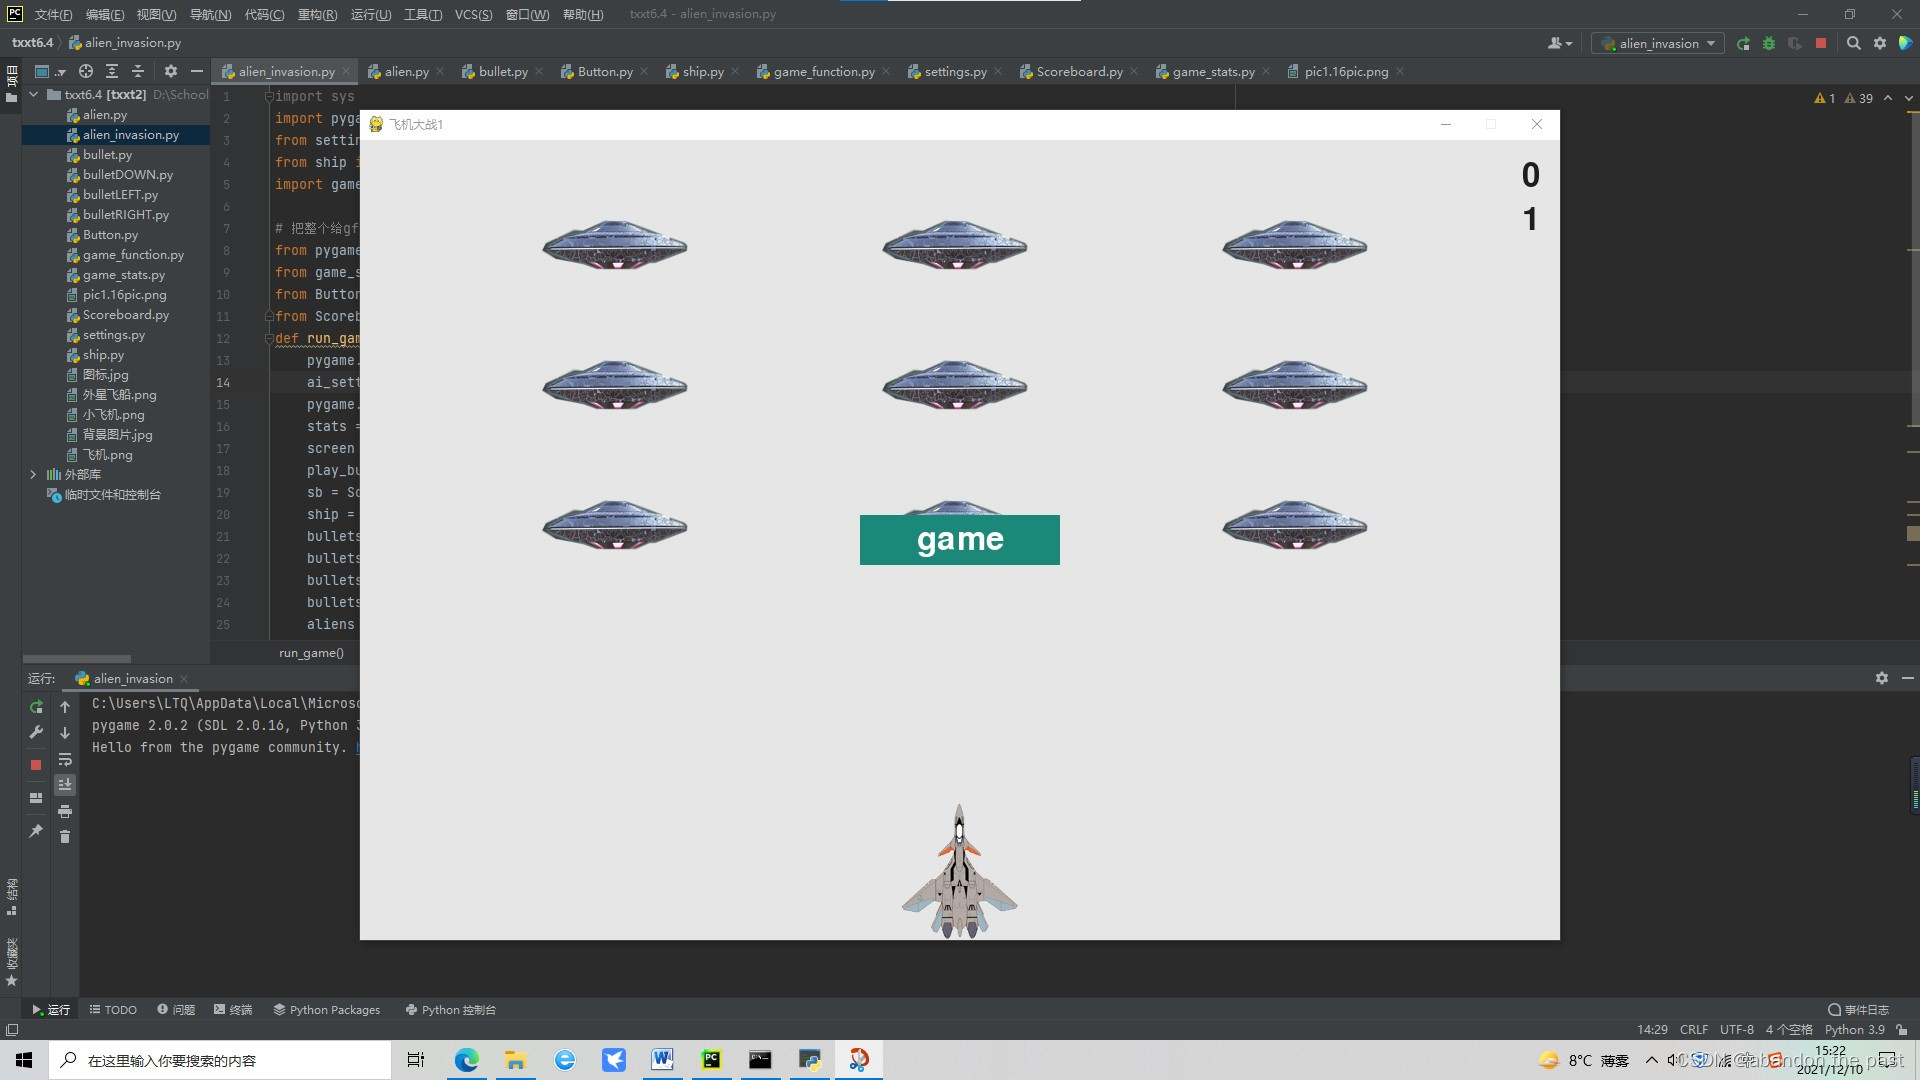Click the project tree horizontal scrollbar

click(x=77, y=659)
